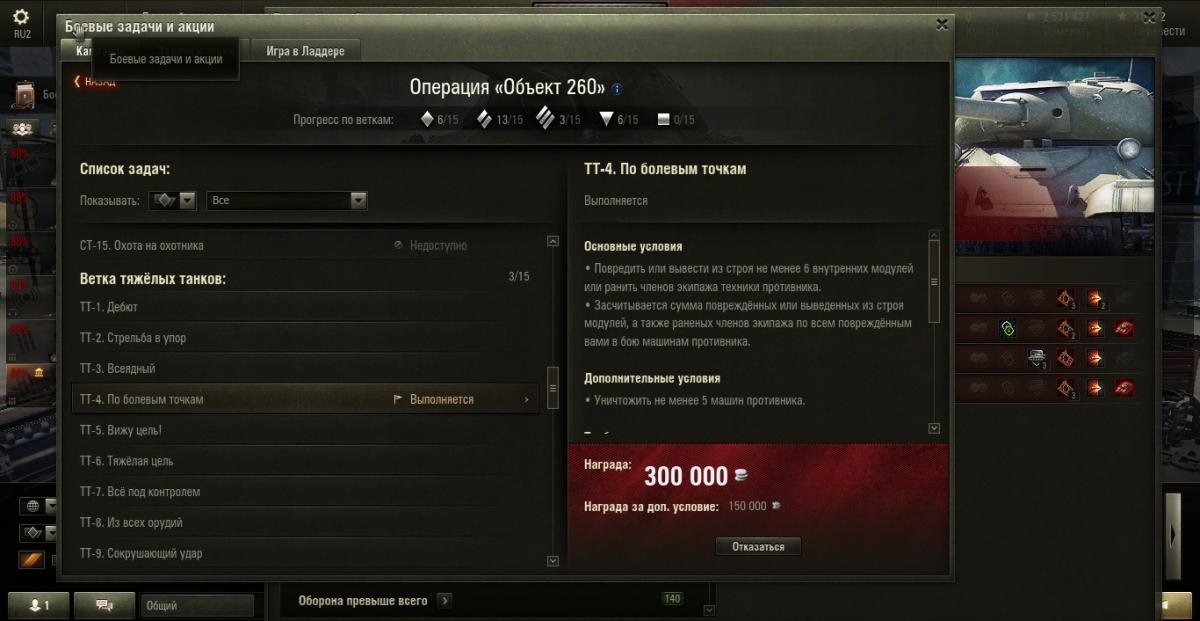Click the task list scrollbar handle
This screenshot has width=1200, height=621.
(x=552, y=381)
